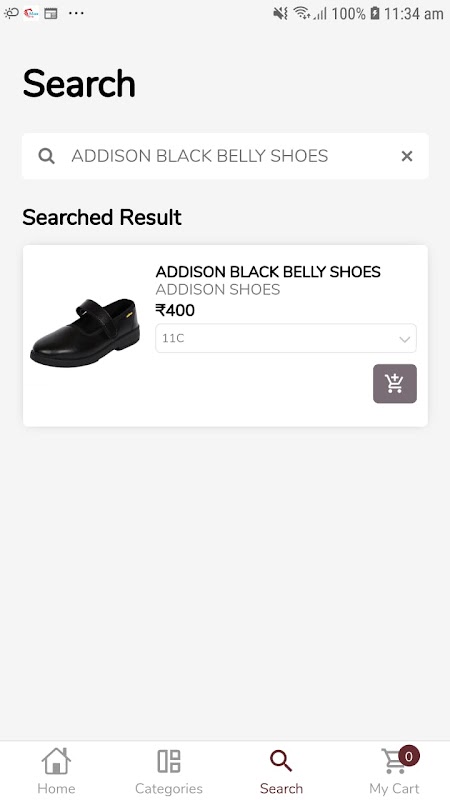Screen dimensions: 450x800
Task: Open the black belly shoe thumbnail
Action: tap(85, 332)
